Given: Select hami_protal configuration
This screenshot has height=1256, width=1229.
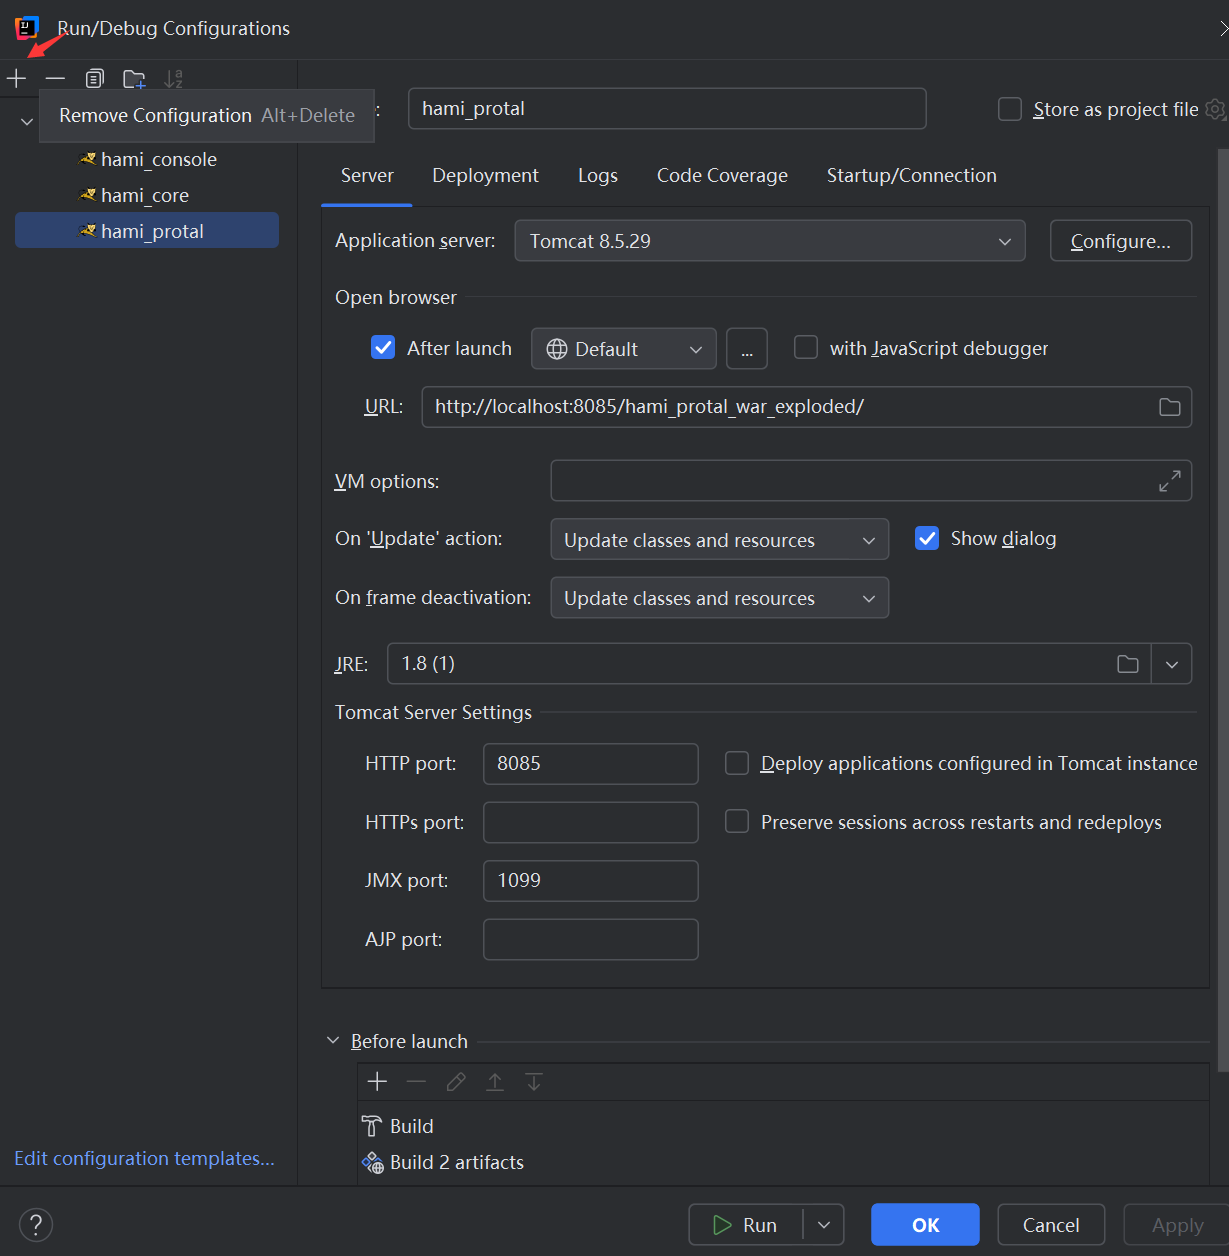Looking at the screenshot, I should point(147,231).
